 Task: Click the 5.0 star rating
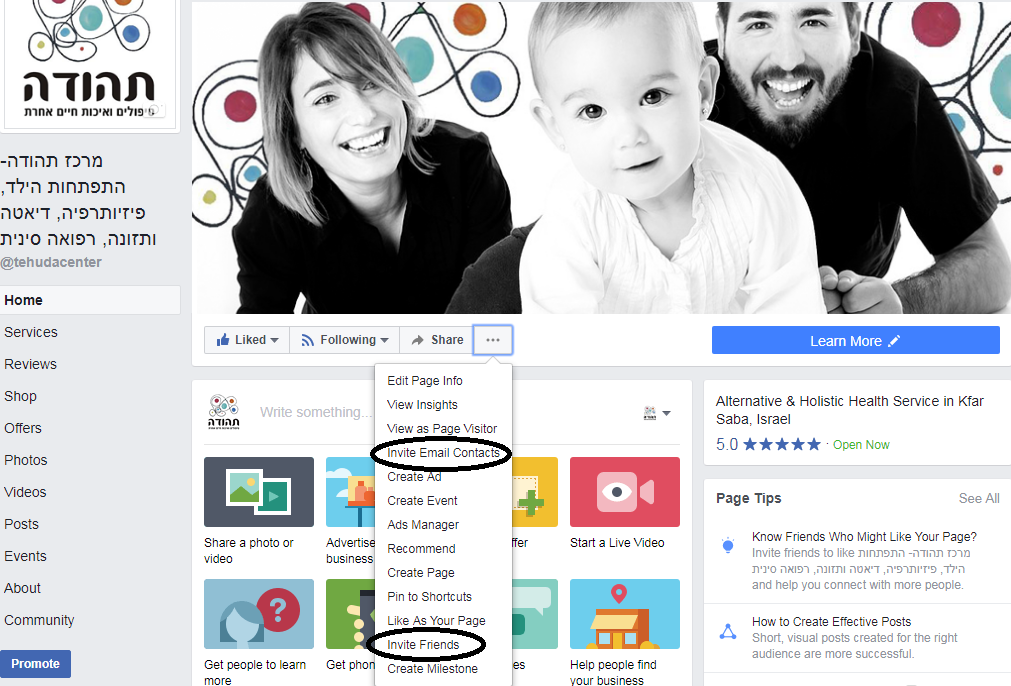point(768,444)
